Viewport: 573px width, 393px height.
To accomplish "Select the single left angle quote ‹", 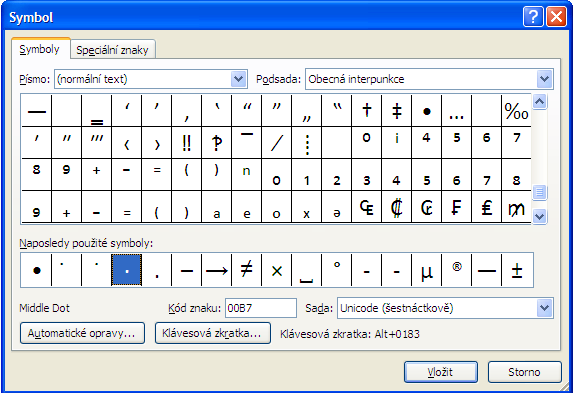I will pyautogui.click(x=127, y=143).
